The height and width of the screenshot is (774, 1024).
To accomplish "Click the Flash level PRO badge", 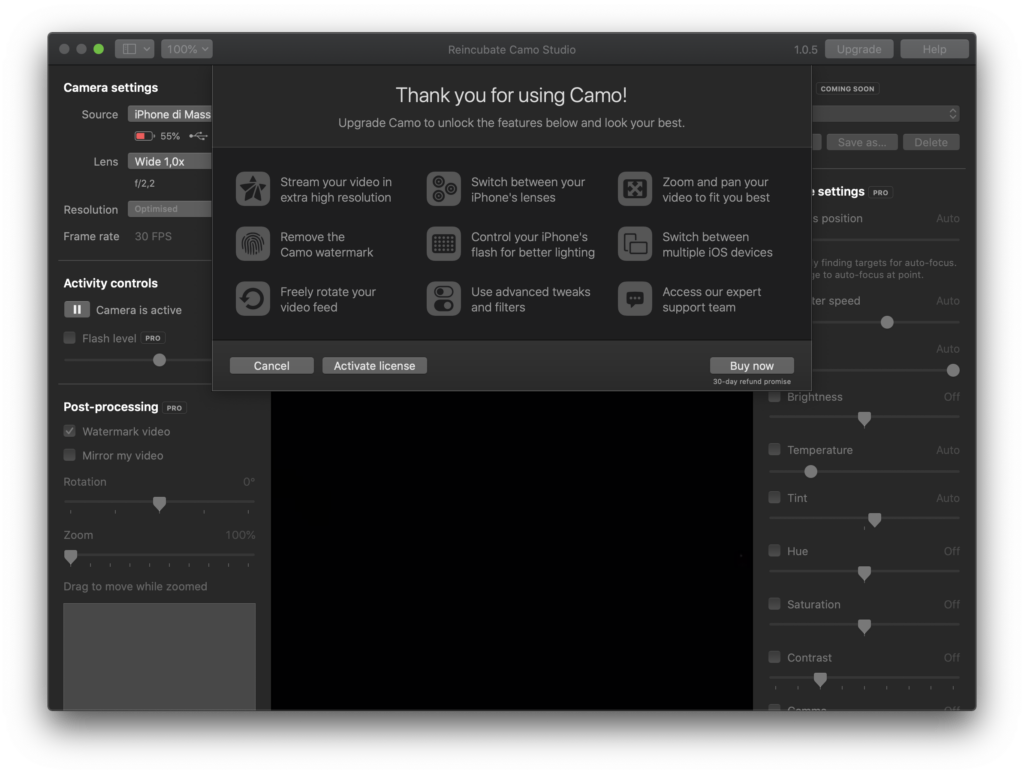I will click(153, 338).
